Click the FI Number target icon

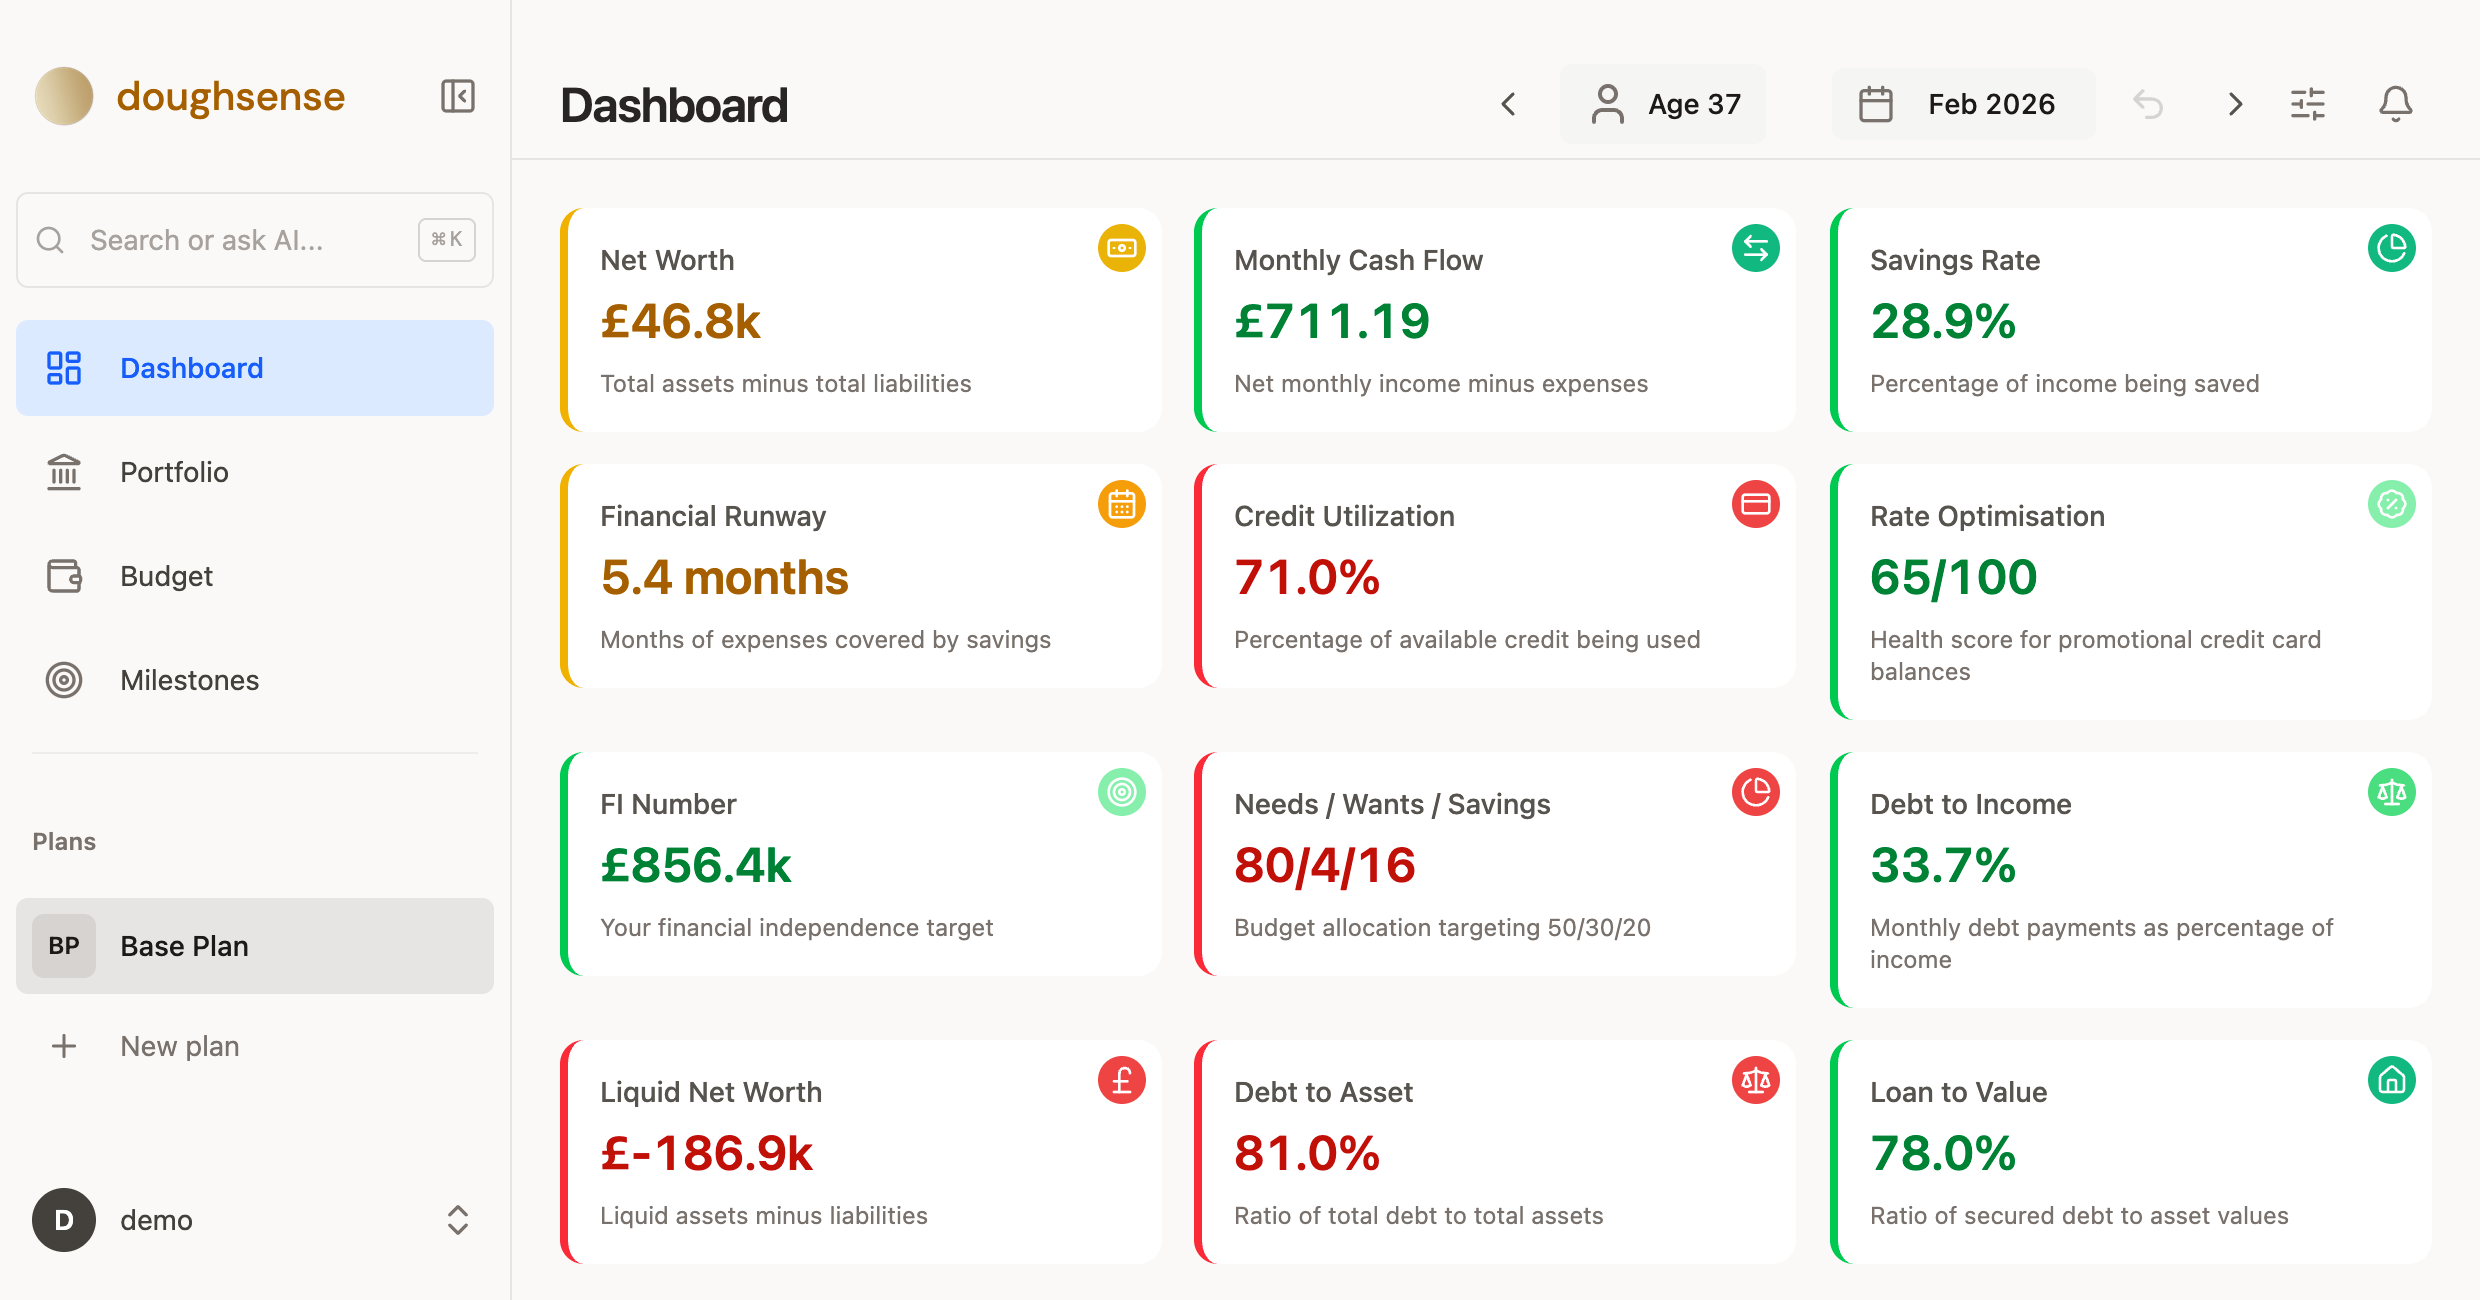point(1122,792)
